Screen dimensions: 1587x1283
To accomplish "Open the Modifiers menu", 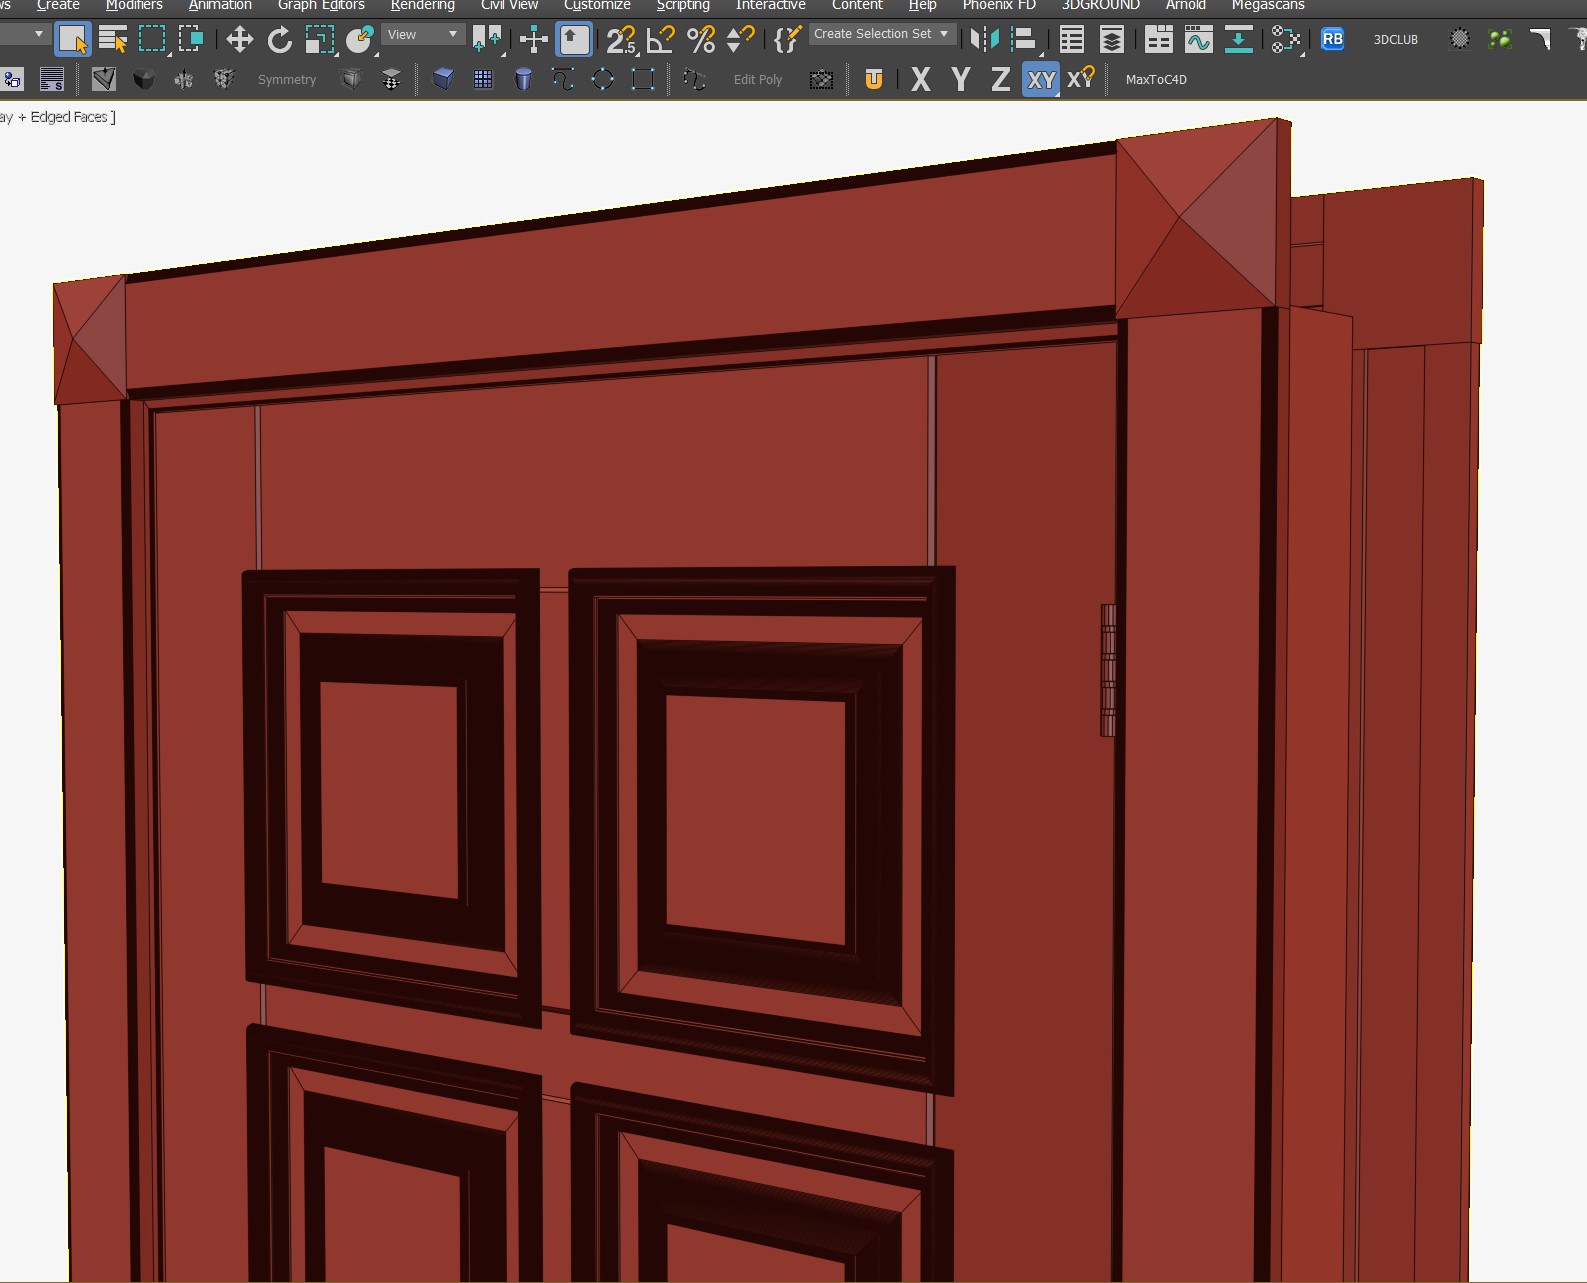I will [134, 6].
